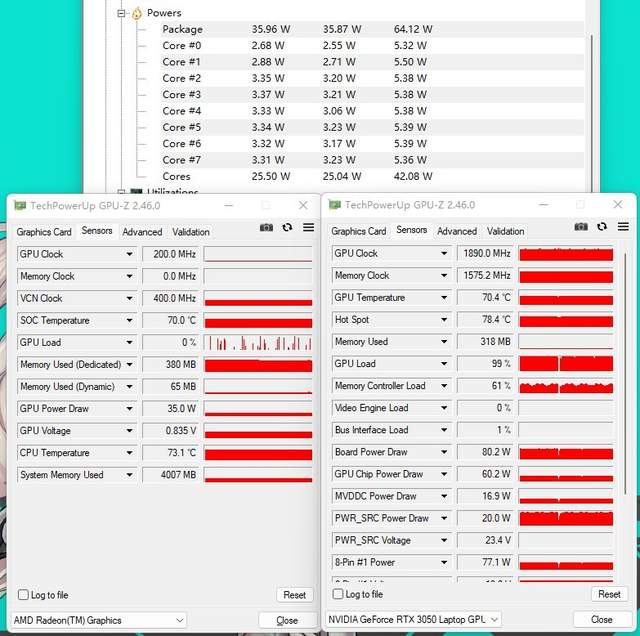Viewport: 640px width, 636px height.
Task: Click Package max value 64.12 W
Action: 413,29
